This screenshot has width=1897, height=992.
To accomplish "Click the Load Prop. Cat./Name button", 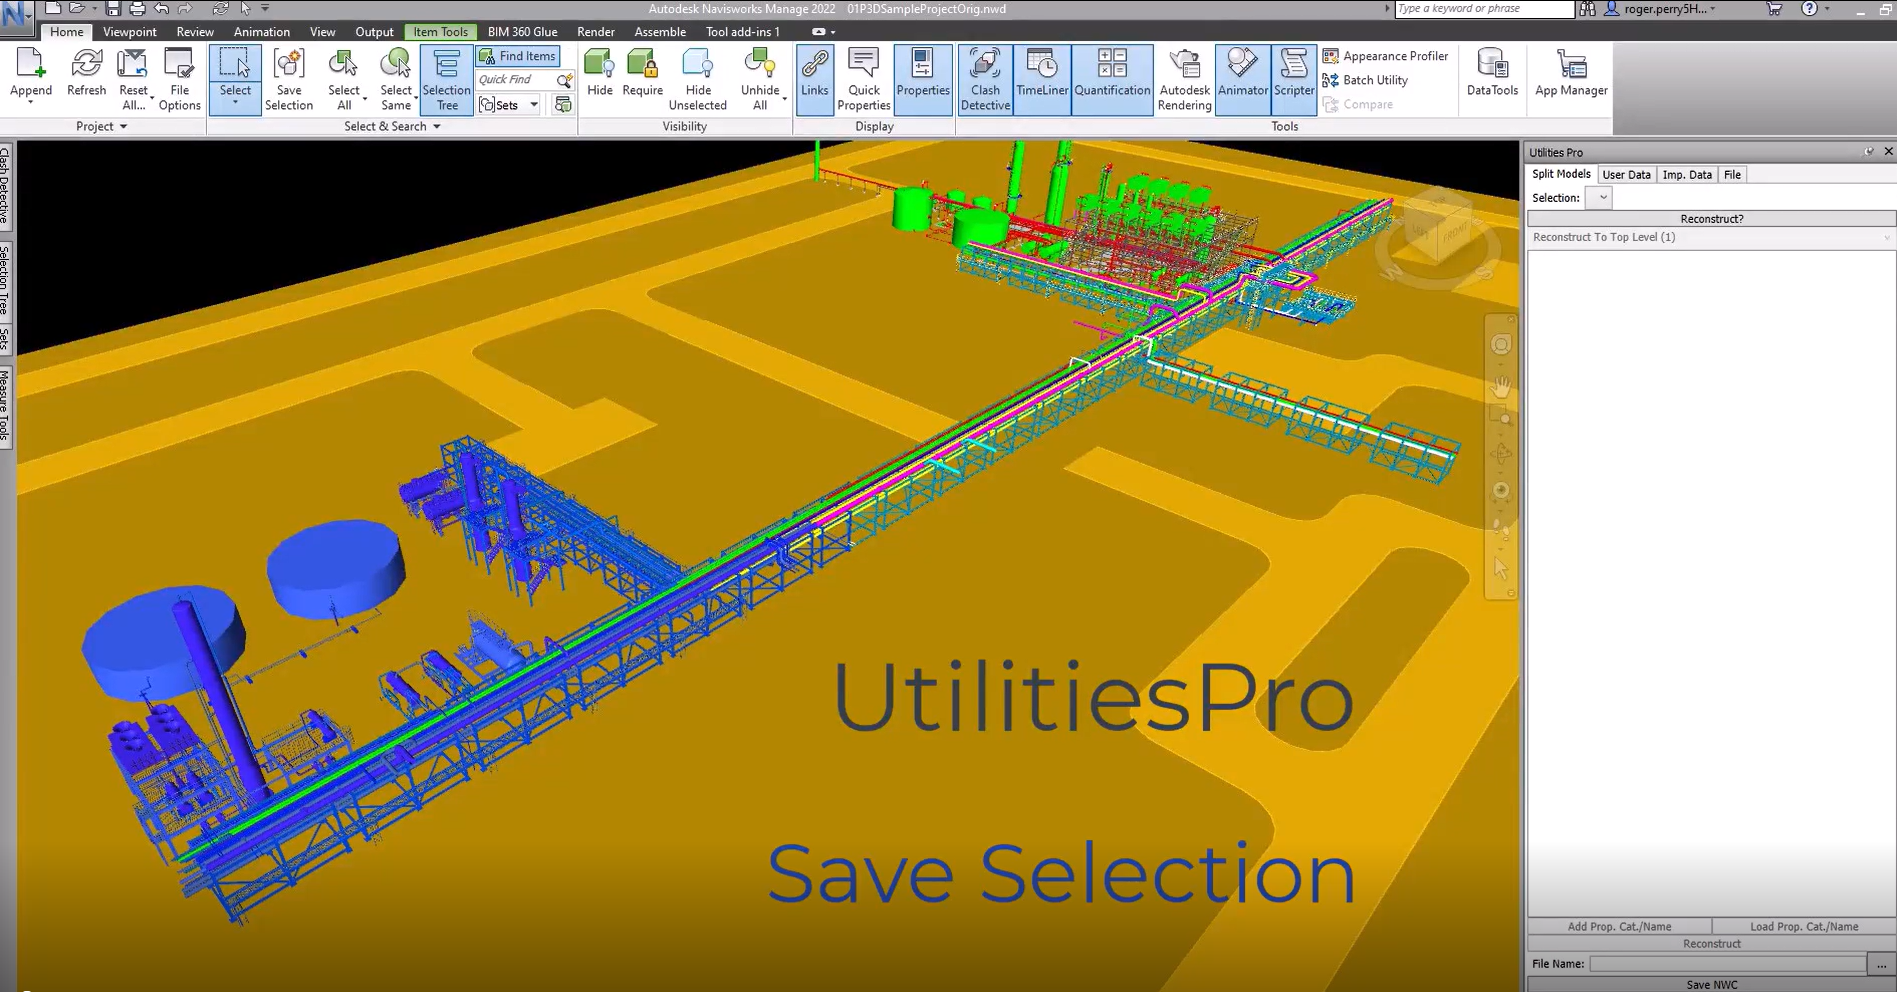I will [x=1804, y=927].
